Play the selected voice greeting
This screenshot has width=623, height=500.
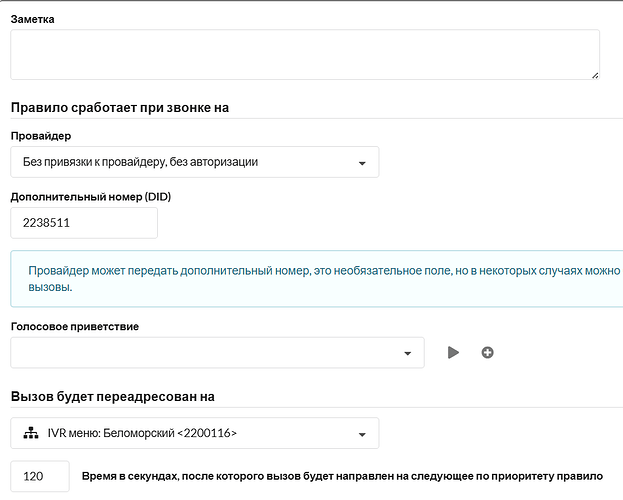[453, 352]
